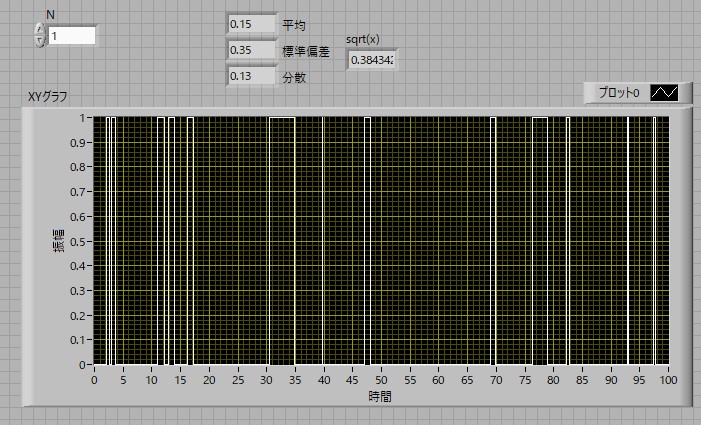Select the 分散 indicator value 0.13

(250, 76)
